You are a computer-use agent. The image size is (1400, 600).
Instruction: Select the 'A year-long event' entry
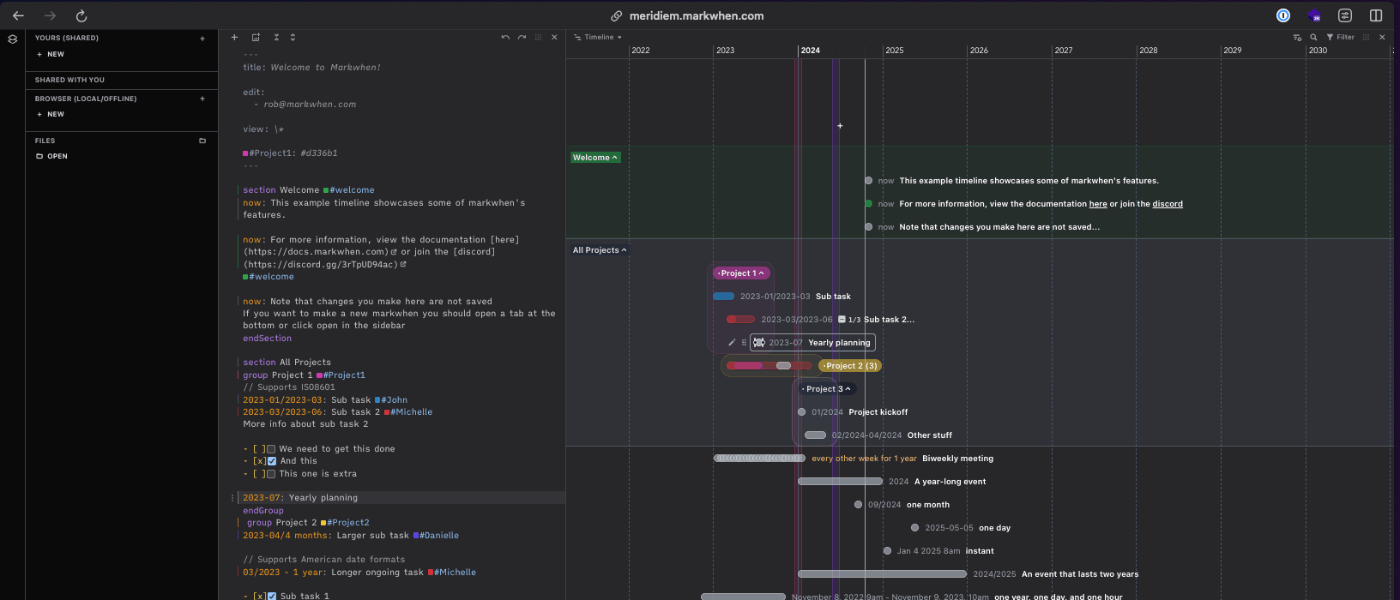click(892, 481)
